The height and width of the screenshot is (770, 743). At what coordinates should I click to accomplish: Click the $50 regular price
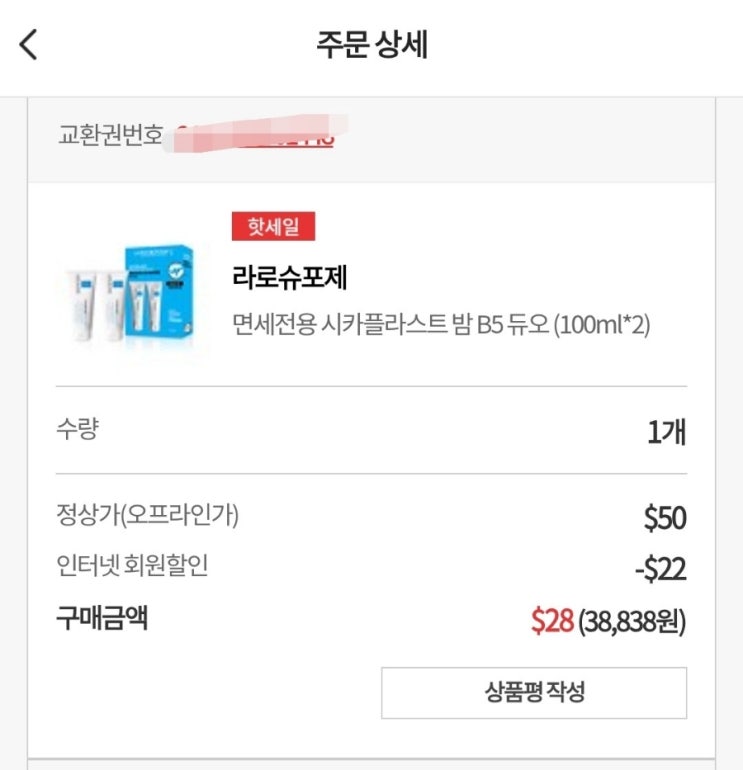coord(665,519)
